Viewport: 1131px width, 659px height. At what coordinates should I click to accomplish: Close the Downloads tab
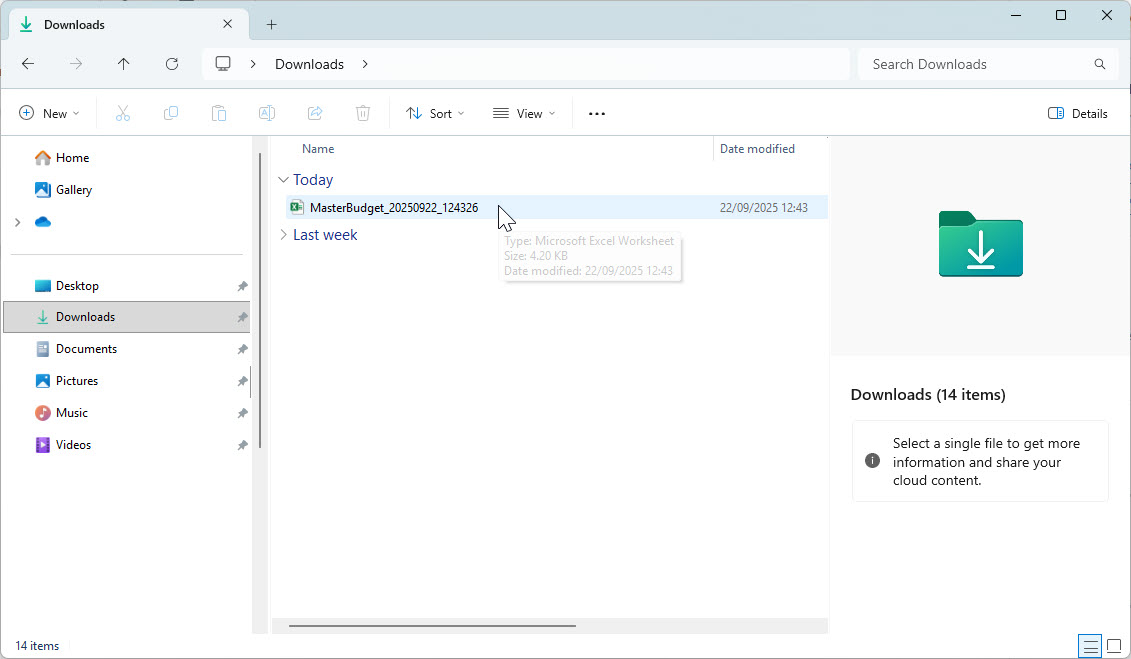click(x=227, y=24)
